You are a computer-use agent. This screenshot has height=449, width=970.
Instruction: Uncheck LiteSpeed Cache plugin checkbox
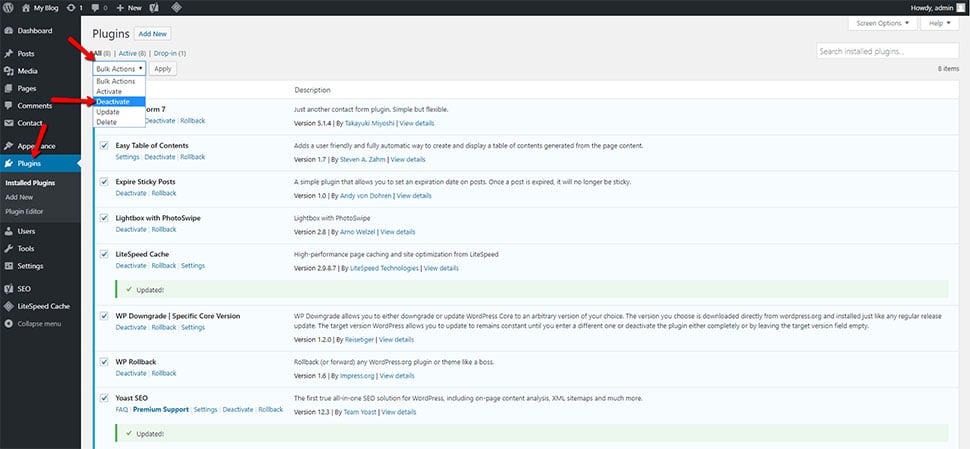click(104, 254)
